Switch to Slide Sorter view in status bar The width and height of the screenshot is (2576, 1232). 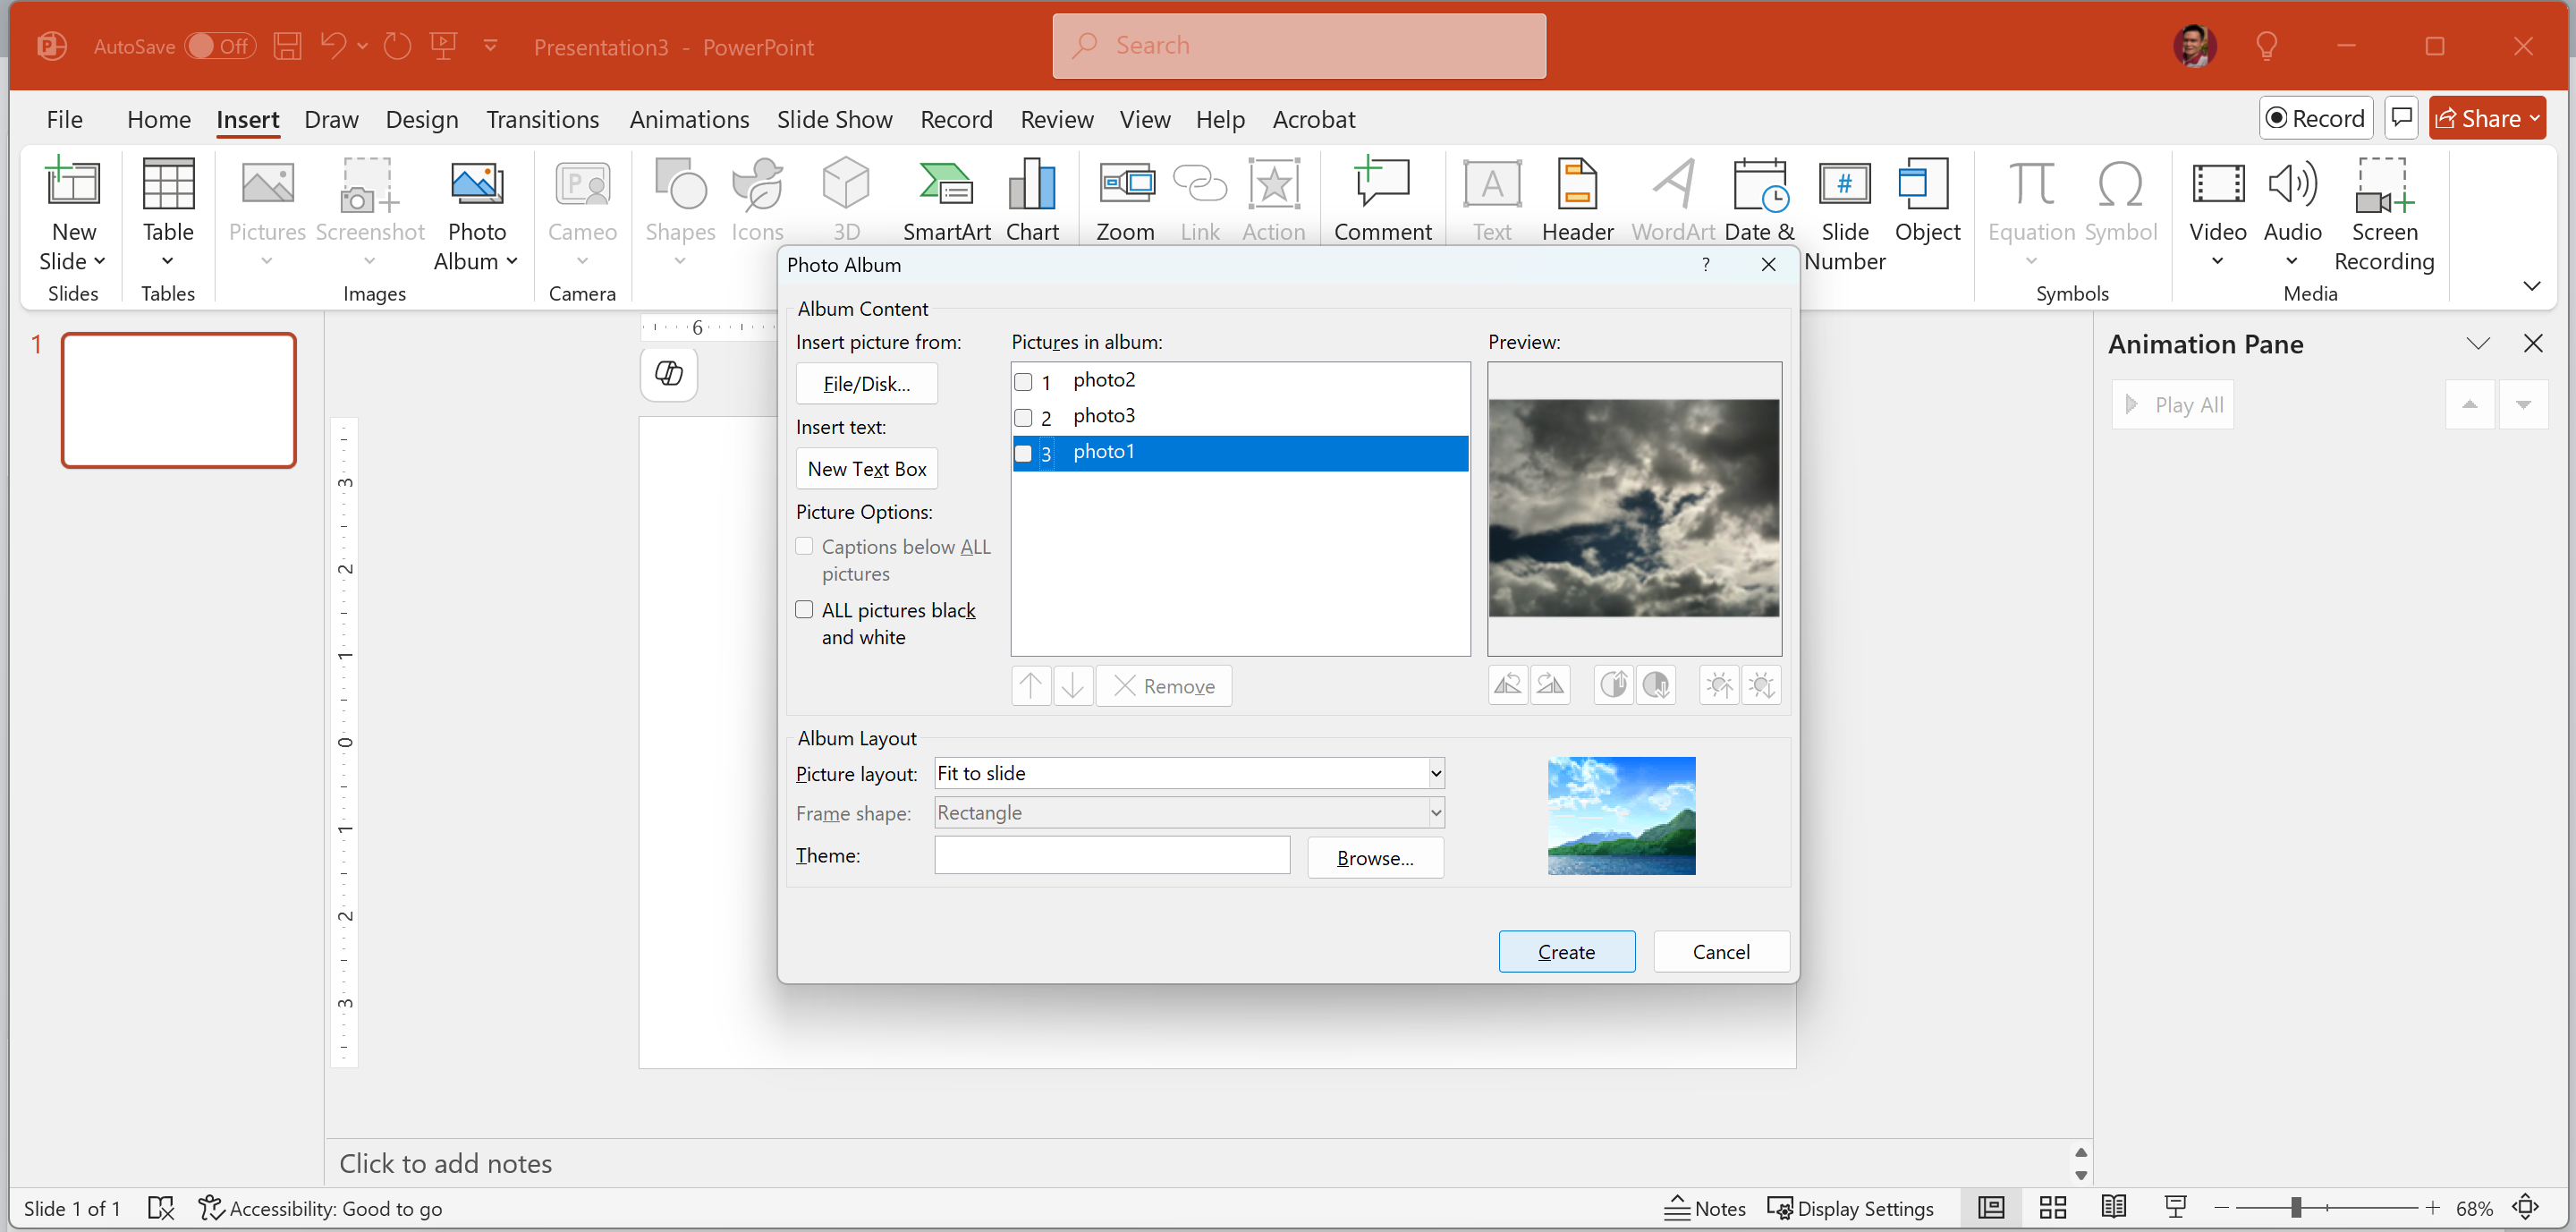click(x=2053, y=1208)
